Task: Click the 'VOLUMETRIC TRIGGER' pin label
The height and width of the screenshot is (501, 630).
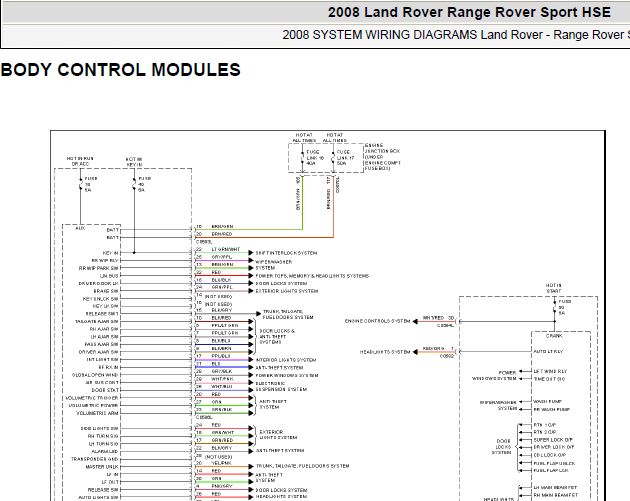Action: [x=92, y=398]
